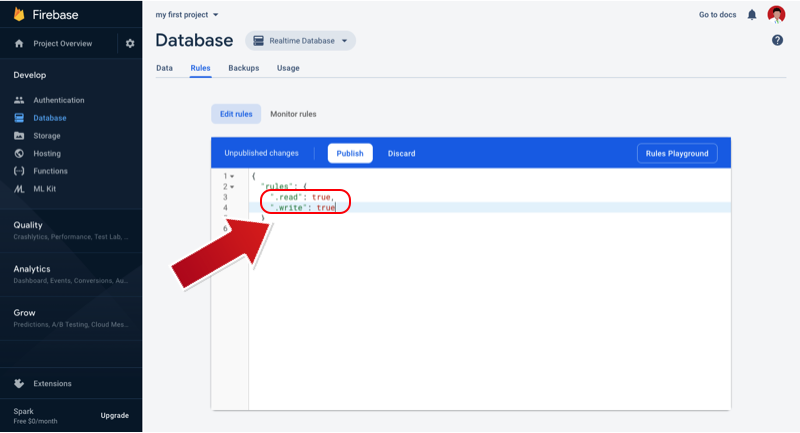Collapse code fold arrow on line 2

[232, 187]
